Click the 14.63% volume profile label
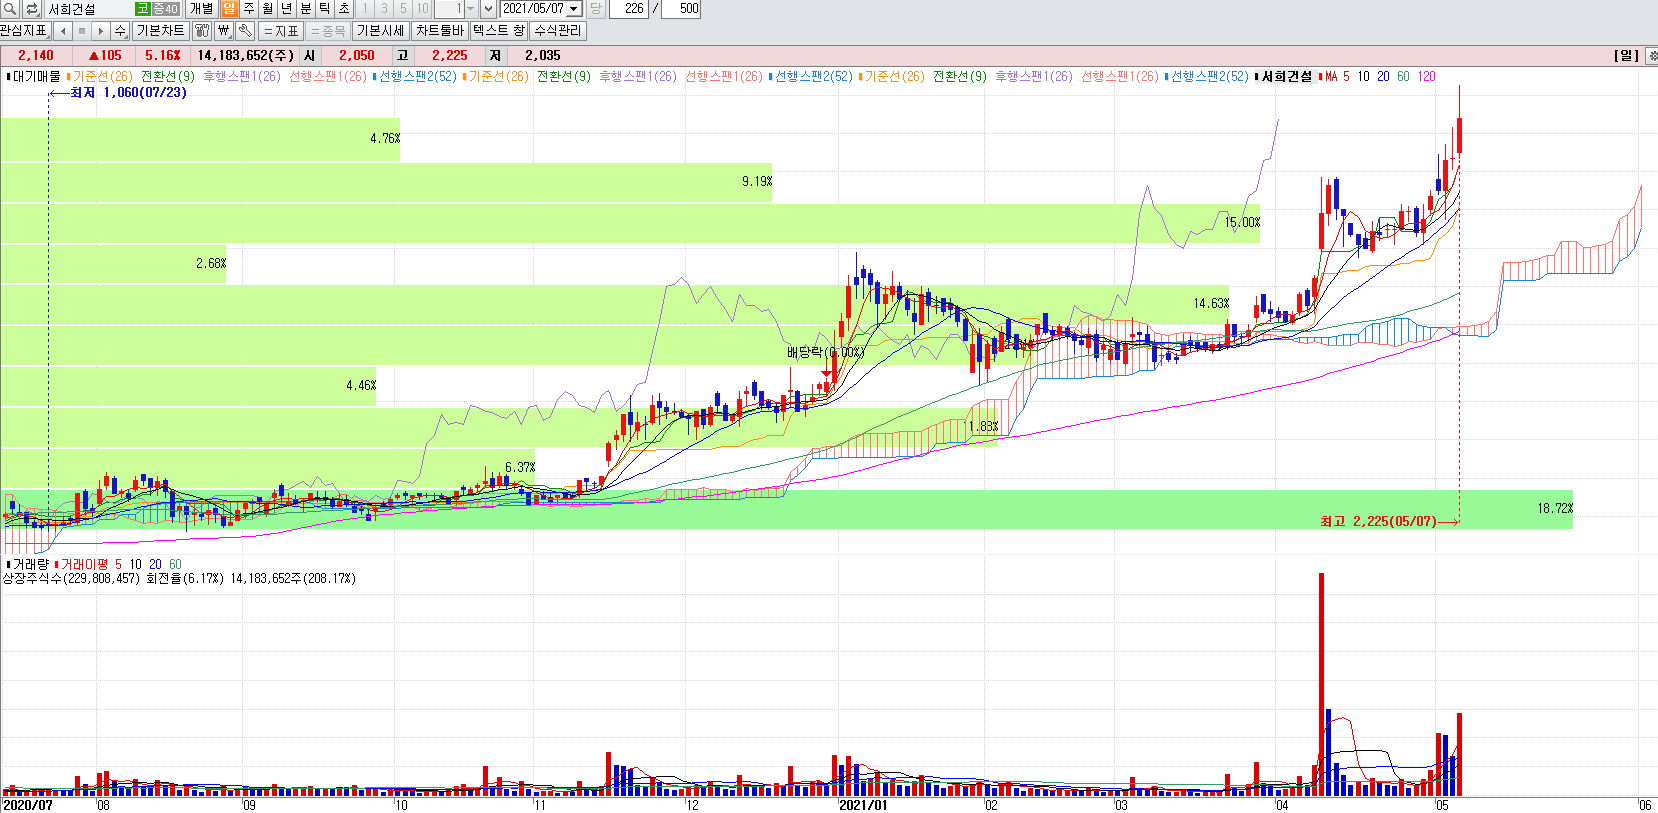This screenshot has height=813, width=1658. (x=1211, y=304)
